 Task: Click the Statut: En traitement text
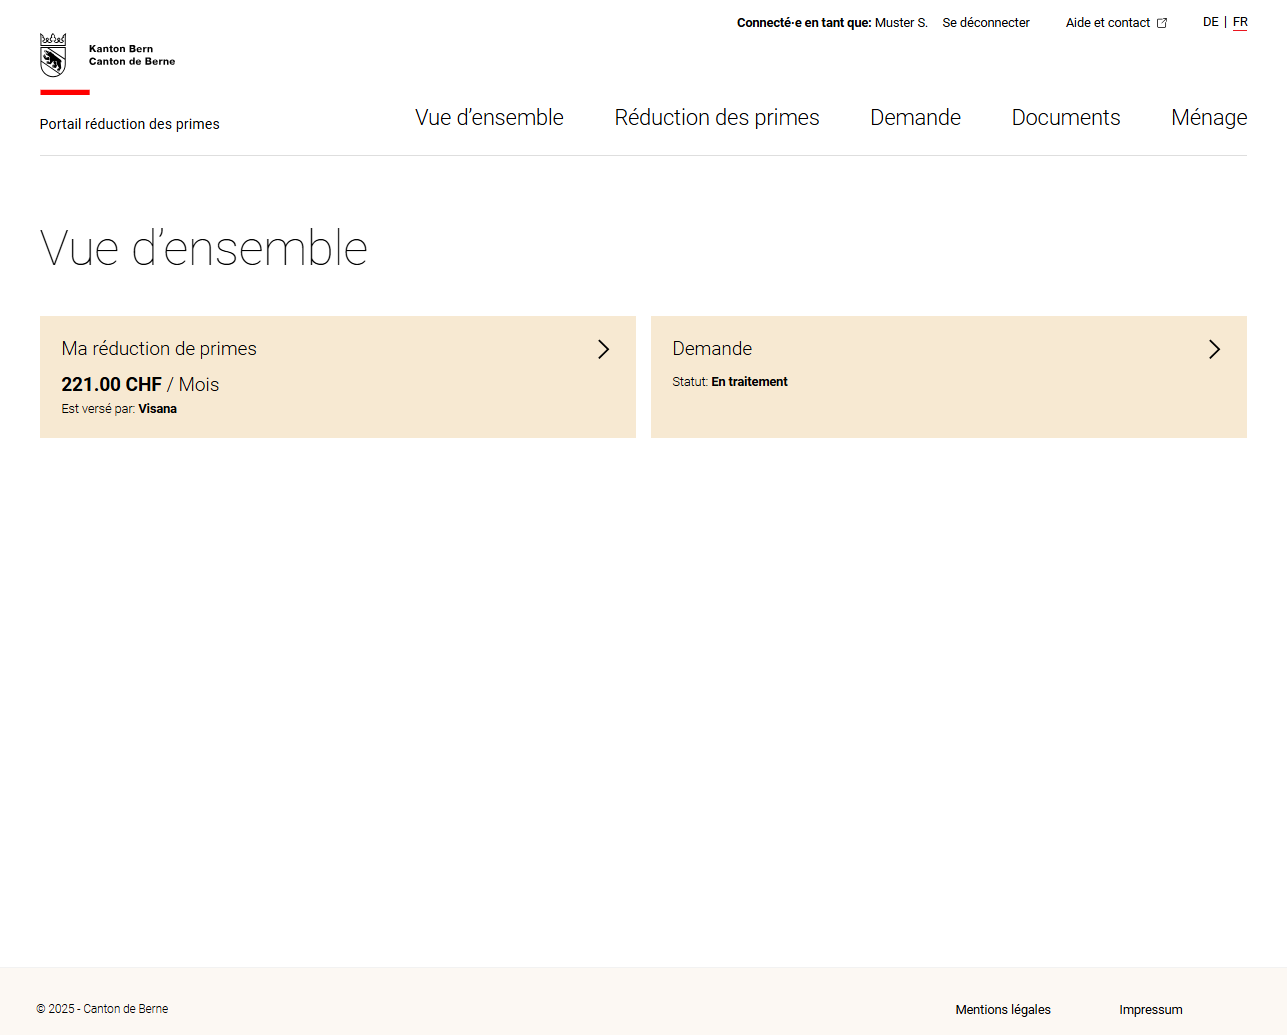point(729,382)
